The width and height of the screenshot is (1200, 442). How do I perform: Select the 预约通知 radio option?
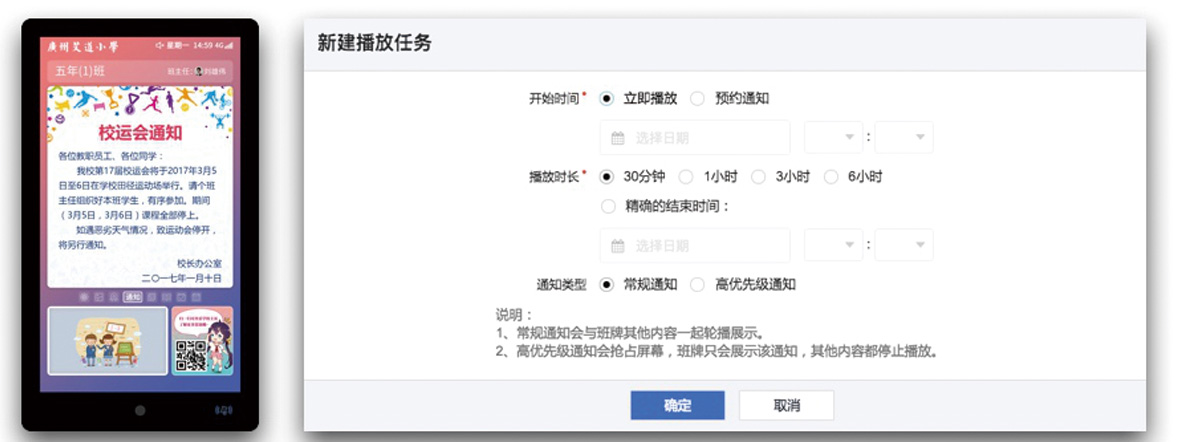[697, 99]
